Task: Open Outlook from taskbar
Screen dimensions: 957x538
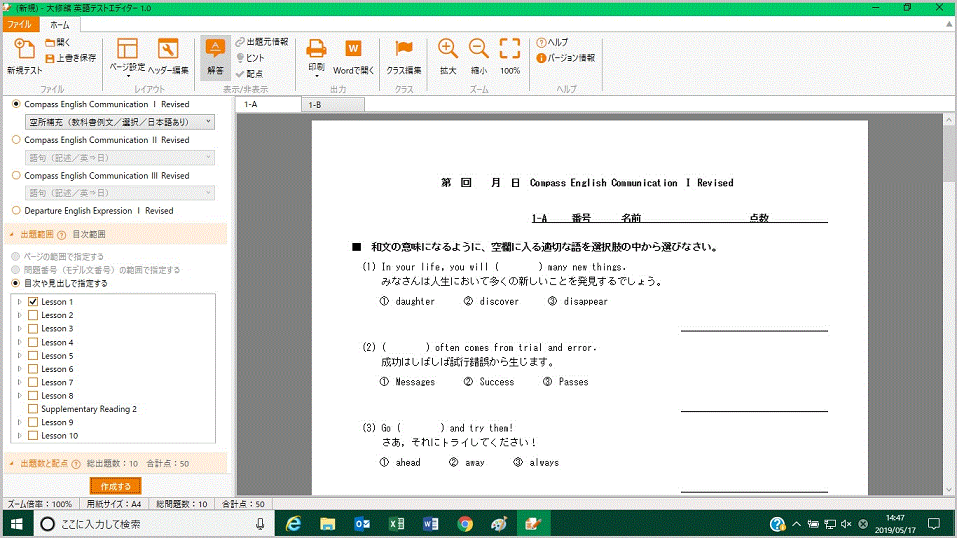Action: pos(362,524)
